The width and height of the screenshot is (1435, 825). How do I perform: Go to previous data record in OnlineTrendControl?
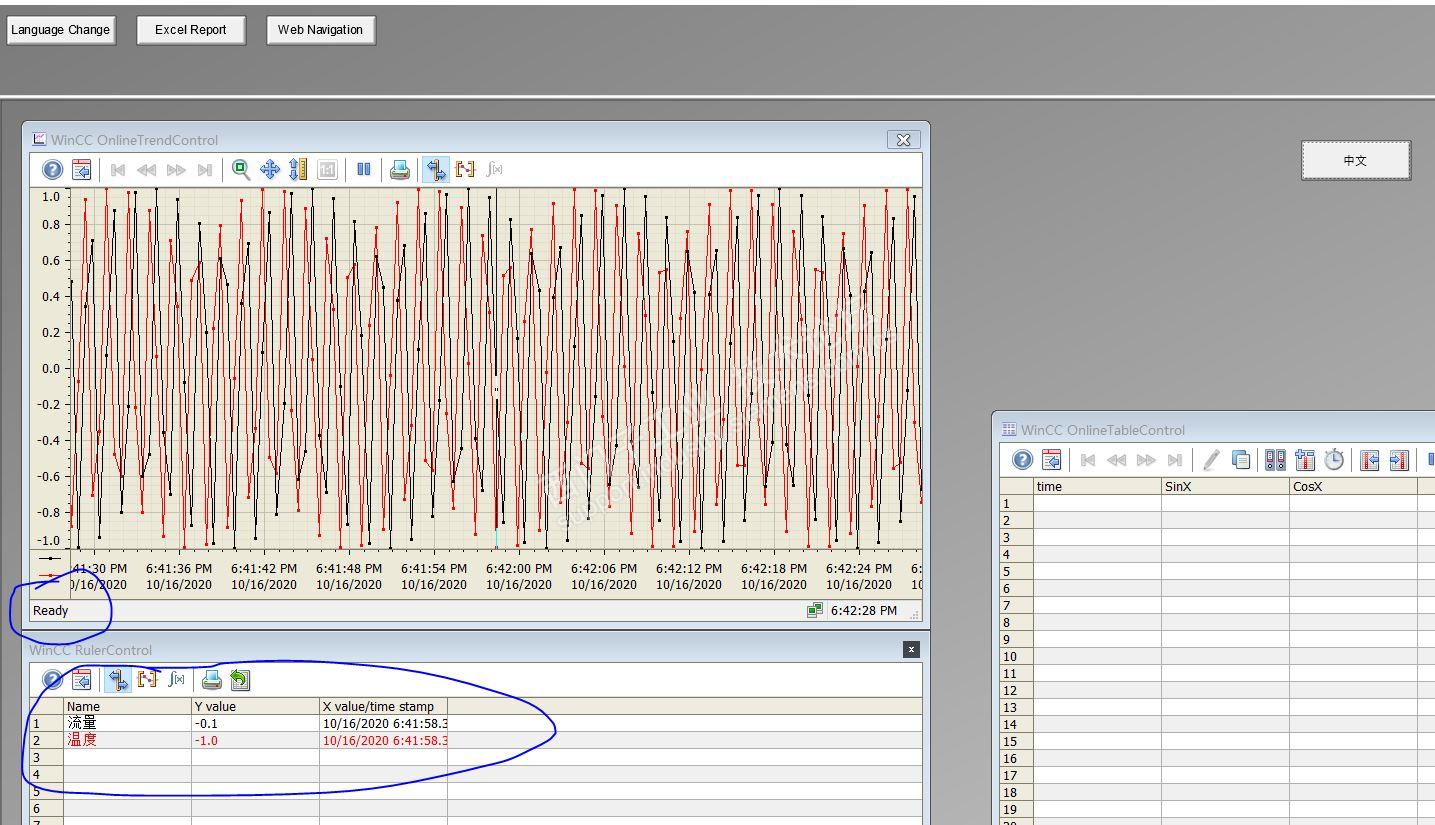click(x=146, y=170)
